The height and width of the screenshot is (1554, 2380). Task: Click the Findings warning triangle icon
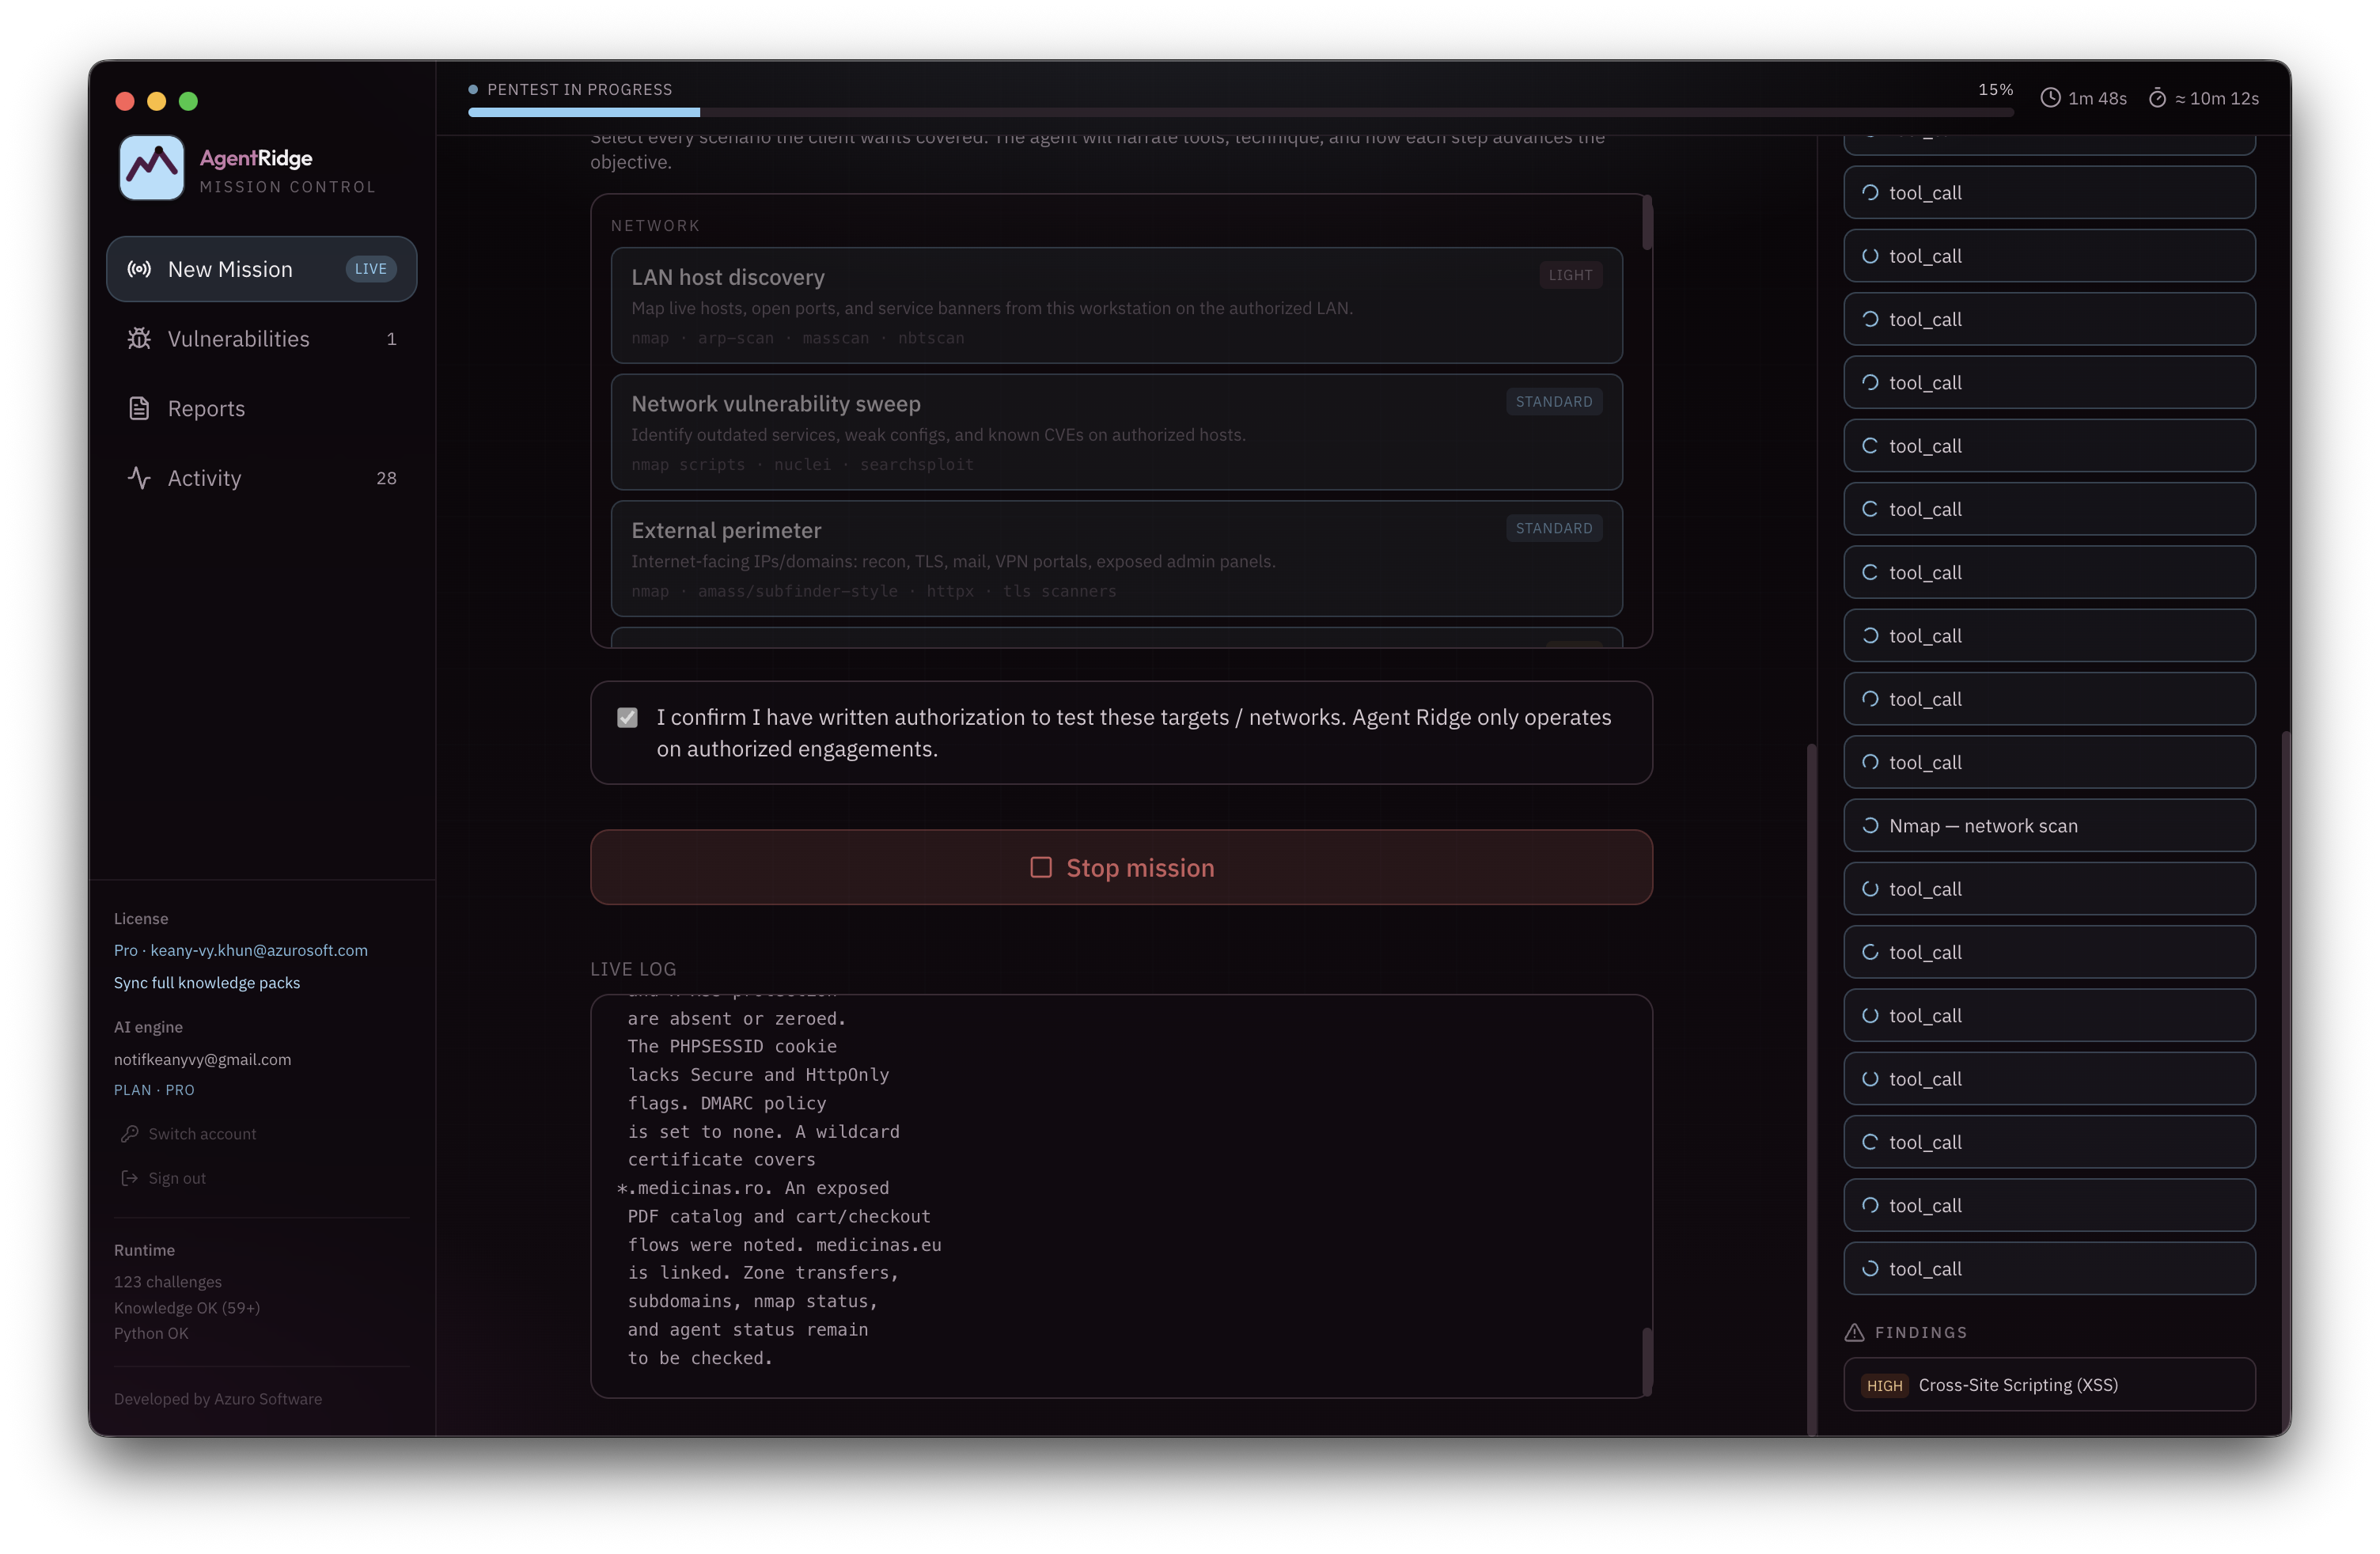point(1854,1332)
